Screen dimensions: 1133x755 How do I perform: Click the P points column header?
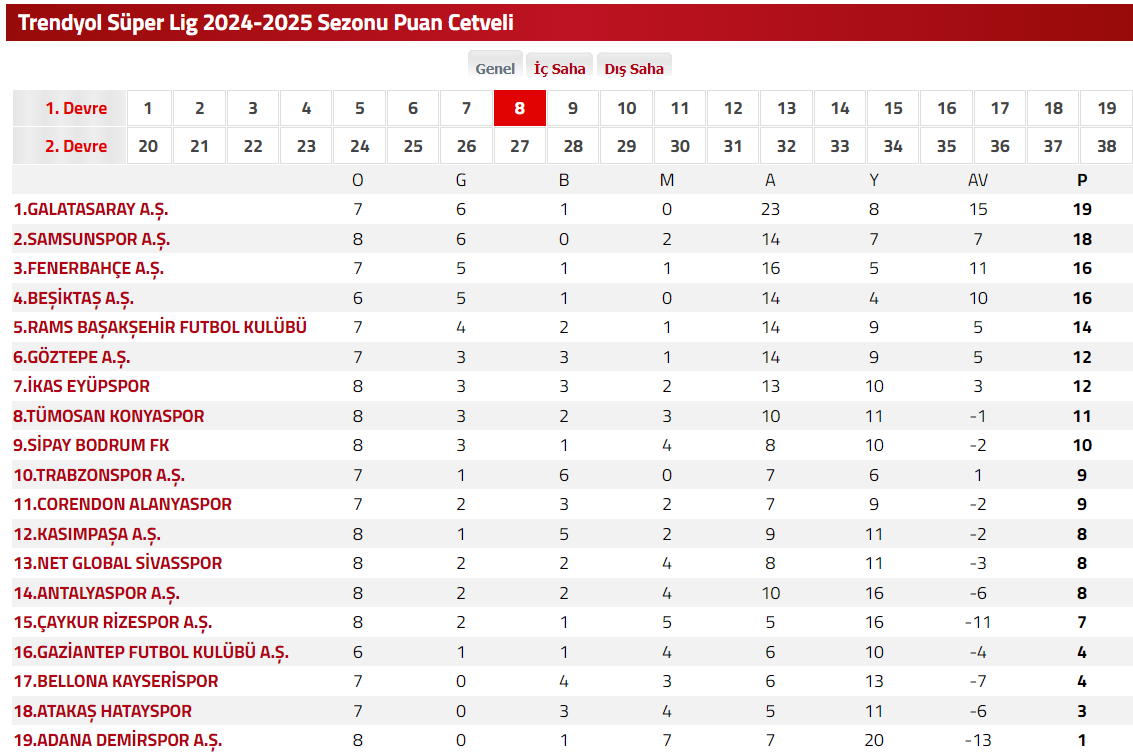pos(1082,181)
